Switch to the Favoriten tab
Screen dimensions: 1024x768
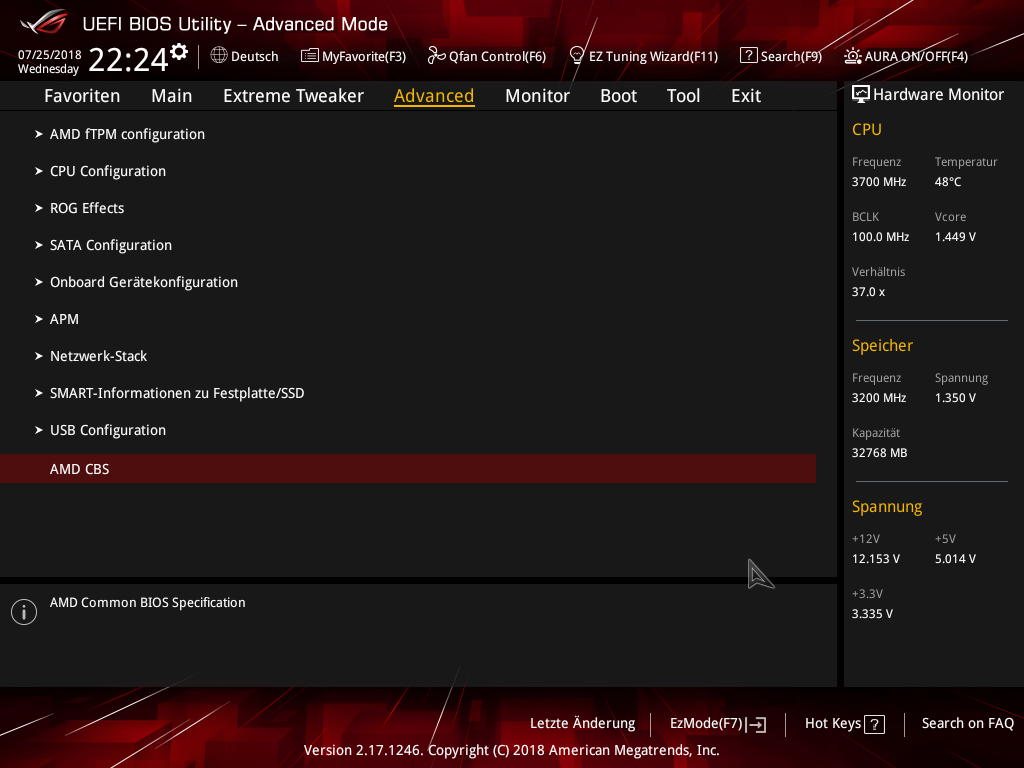coord(82,96)
